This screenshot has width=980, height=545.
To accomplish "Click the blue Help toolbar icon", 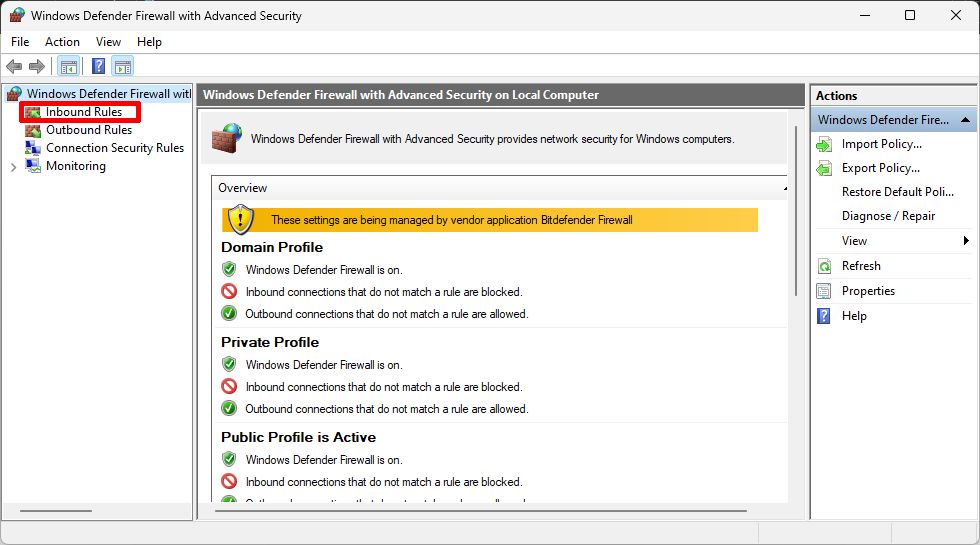I will pyautogui.click(x=98, y=67).
